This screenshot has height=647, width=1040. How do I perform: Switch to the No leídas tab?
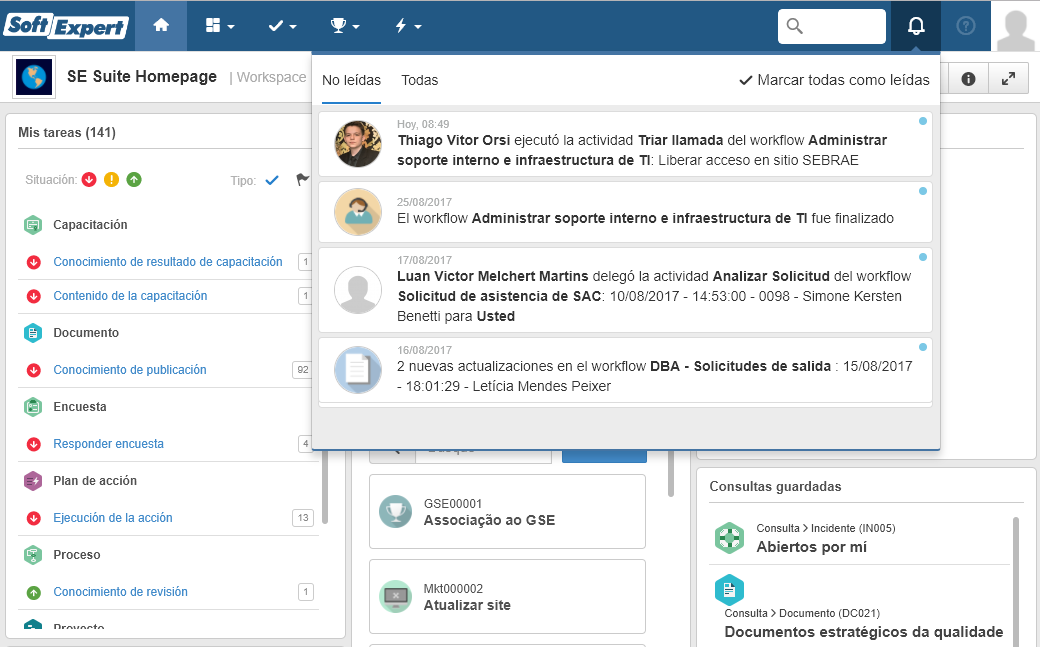[x=352, y=80]
